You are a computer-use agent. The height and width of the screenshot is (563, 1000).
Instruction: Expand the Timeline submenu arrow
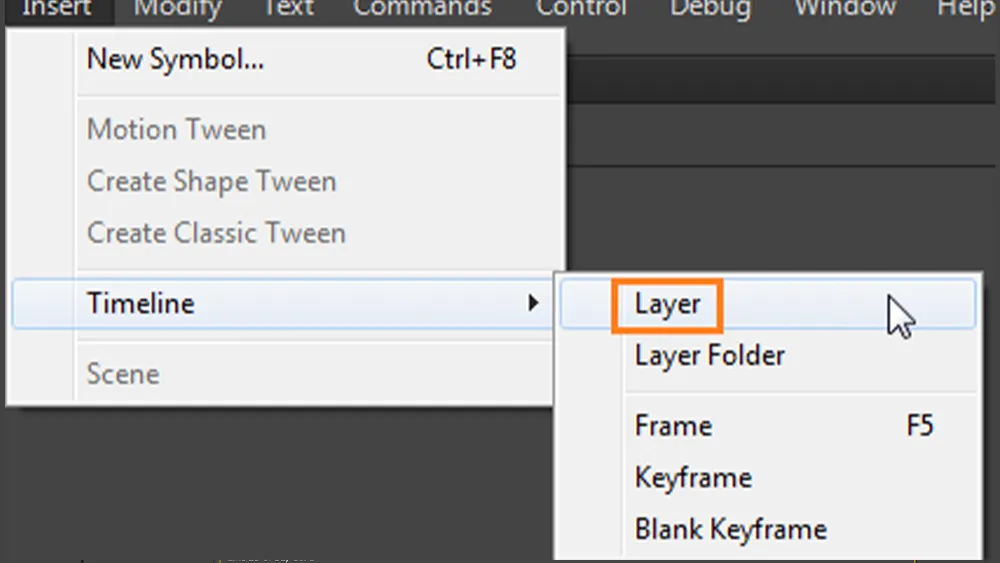tap(534, 303)
